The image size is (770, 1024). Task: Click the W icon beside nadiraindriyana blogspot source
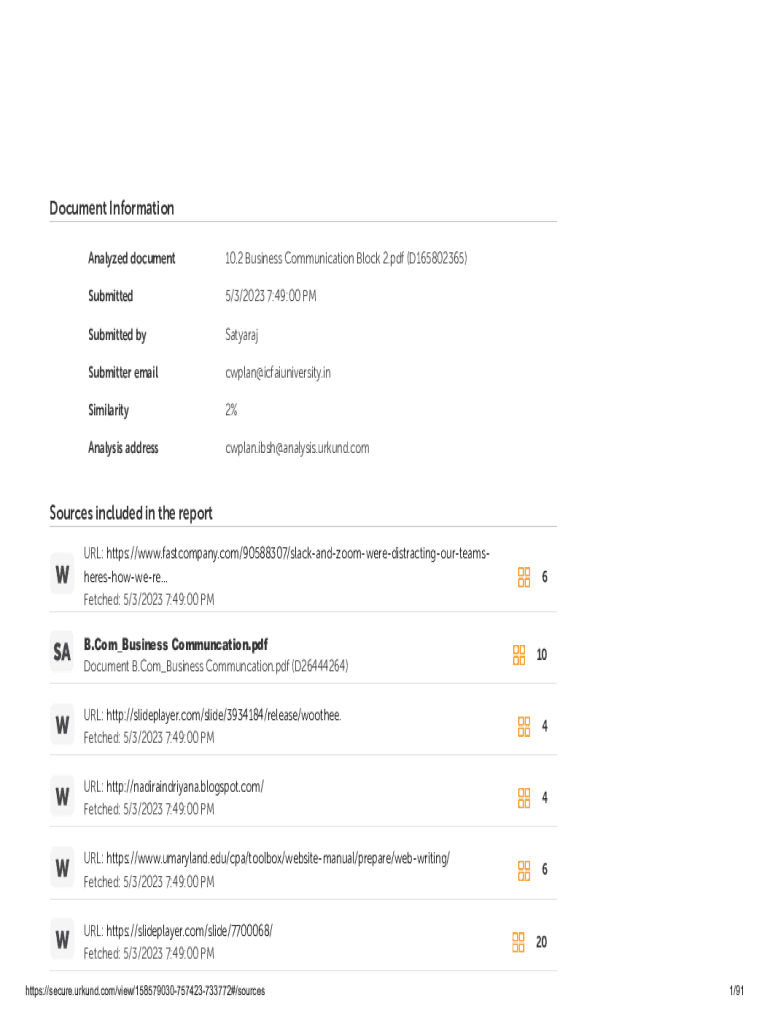pos(62,797)
